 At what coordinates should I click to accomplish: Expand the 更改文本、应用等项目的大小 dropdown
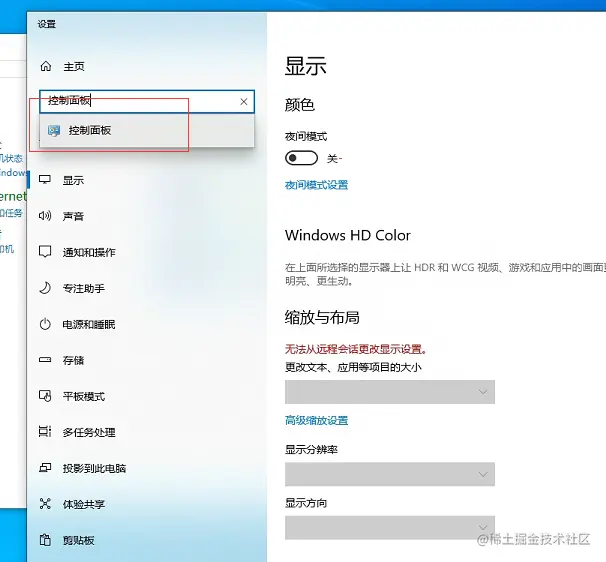(x=390, y=392)
